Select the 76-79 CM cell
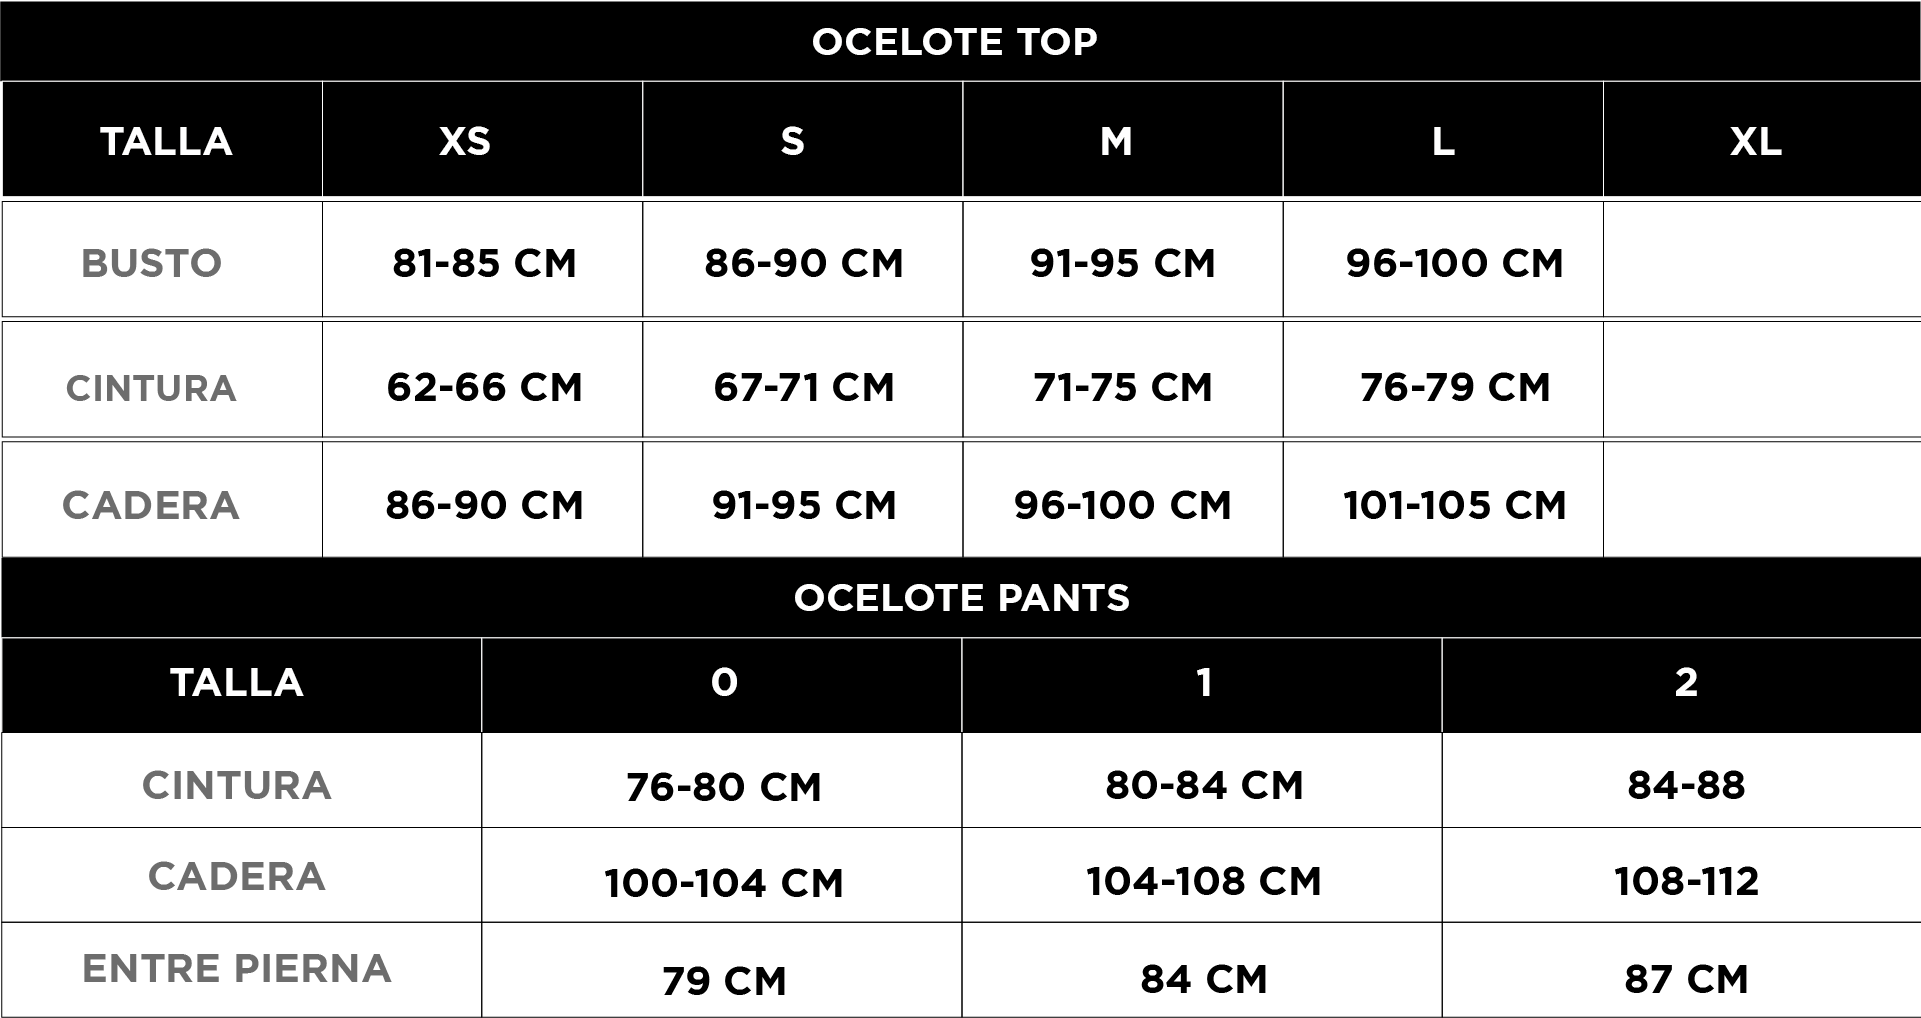The width and height of the screenshot is (1921, 1018). (1454, 387)
